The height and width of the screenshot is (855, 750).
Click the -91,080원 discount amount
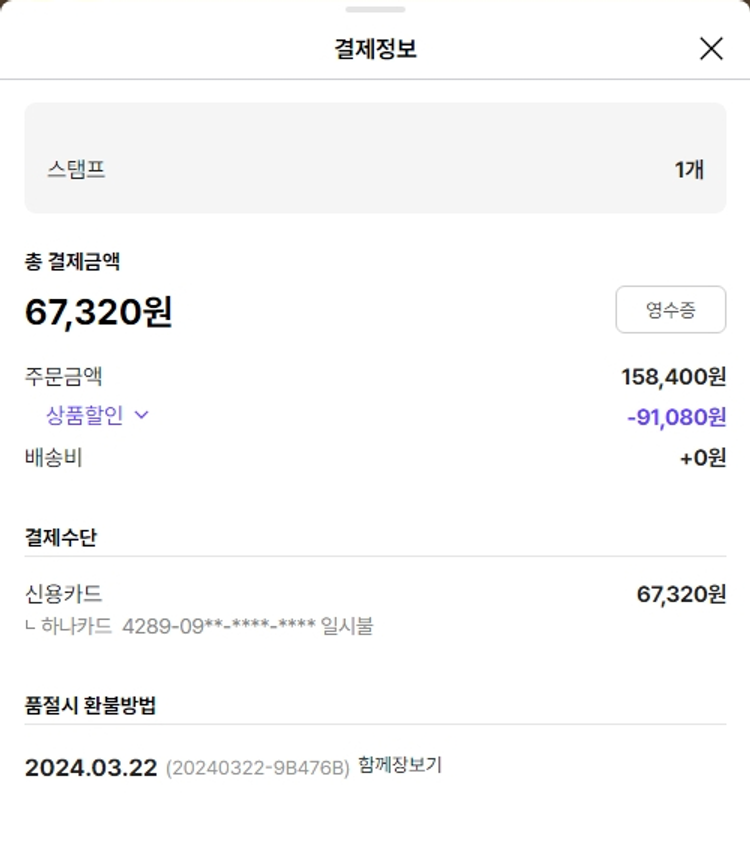coord(676,416)
